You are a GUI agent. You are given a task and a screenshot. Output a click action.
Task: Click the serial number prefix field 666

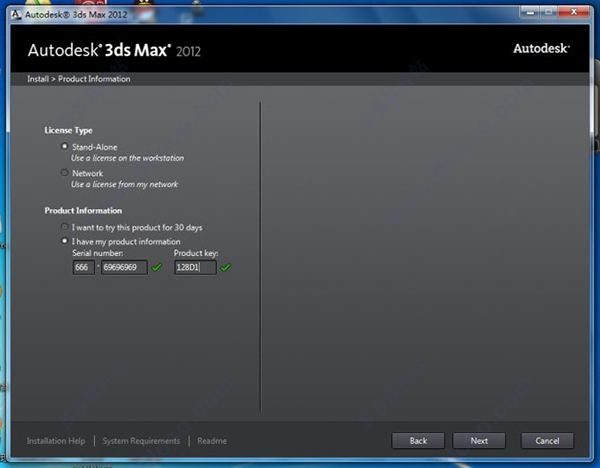83,267
